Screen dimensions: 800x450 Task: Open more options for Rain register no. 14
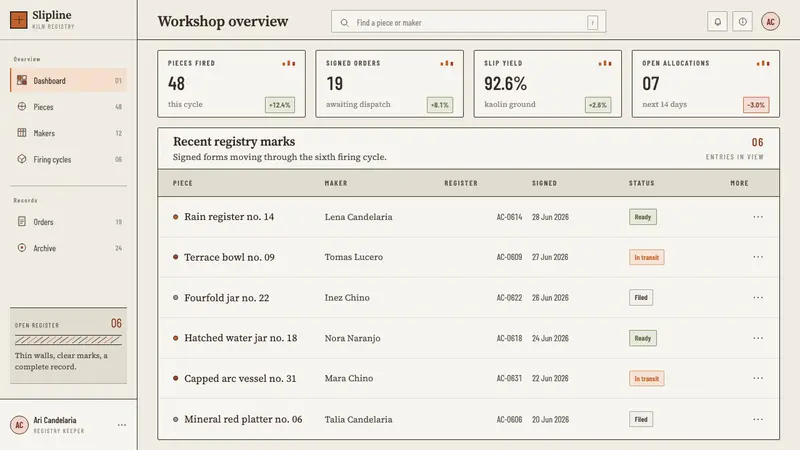click(x=758, y=217)
